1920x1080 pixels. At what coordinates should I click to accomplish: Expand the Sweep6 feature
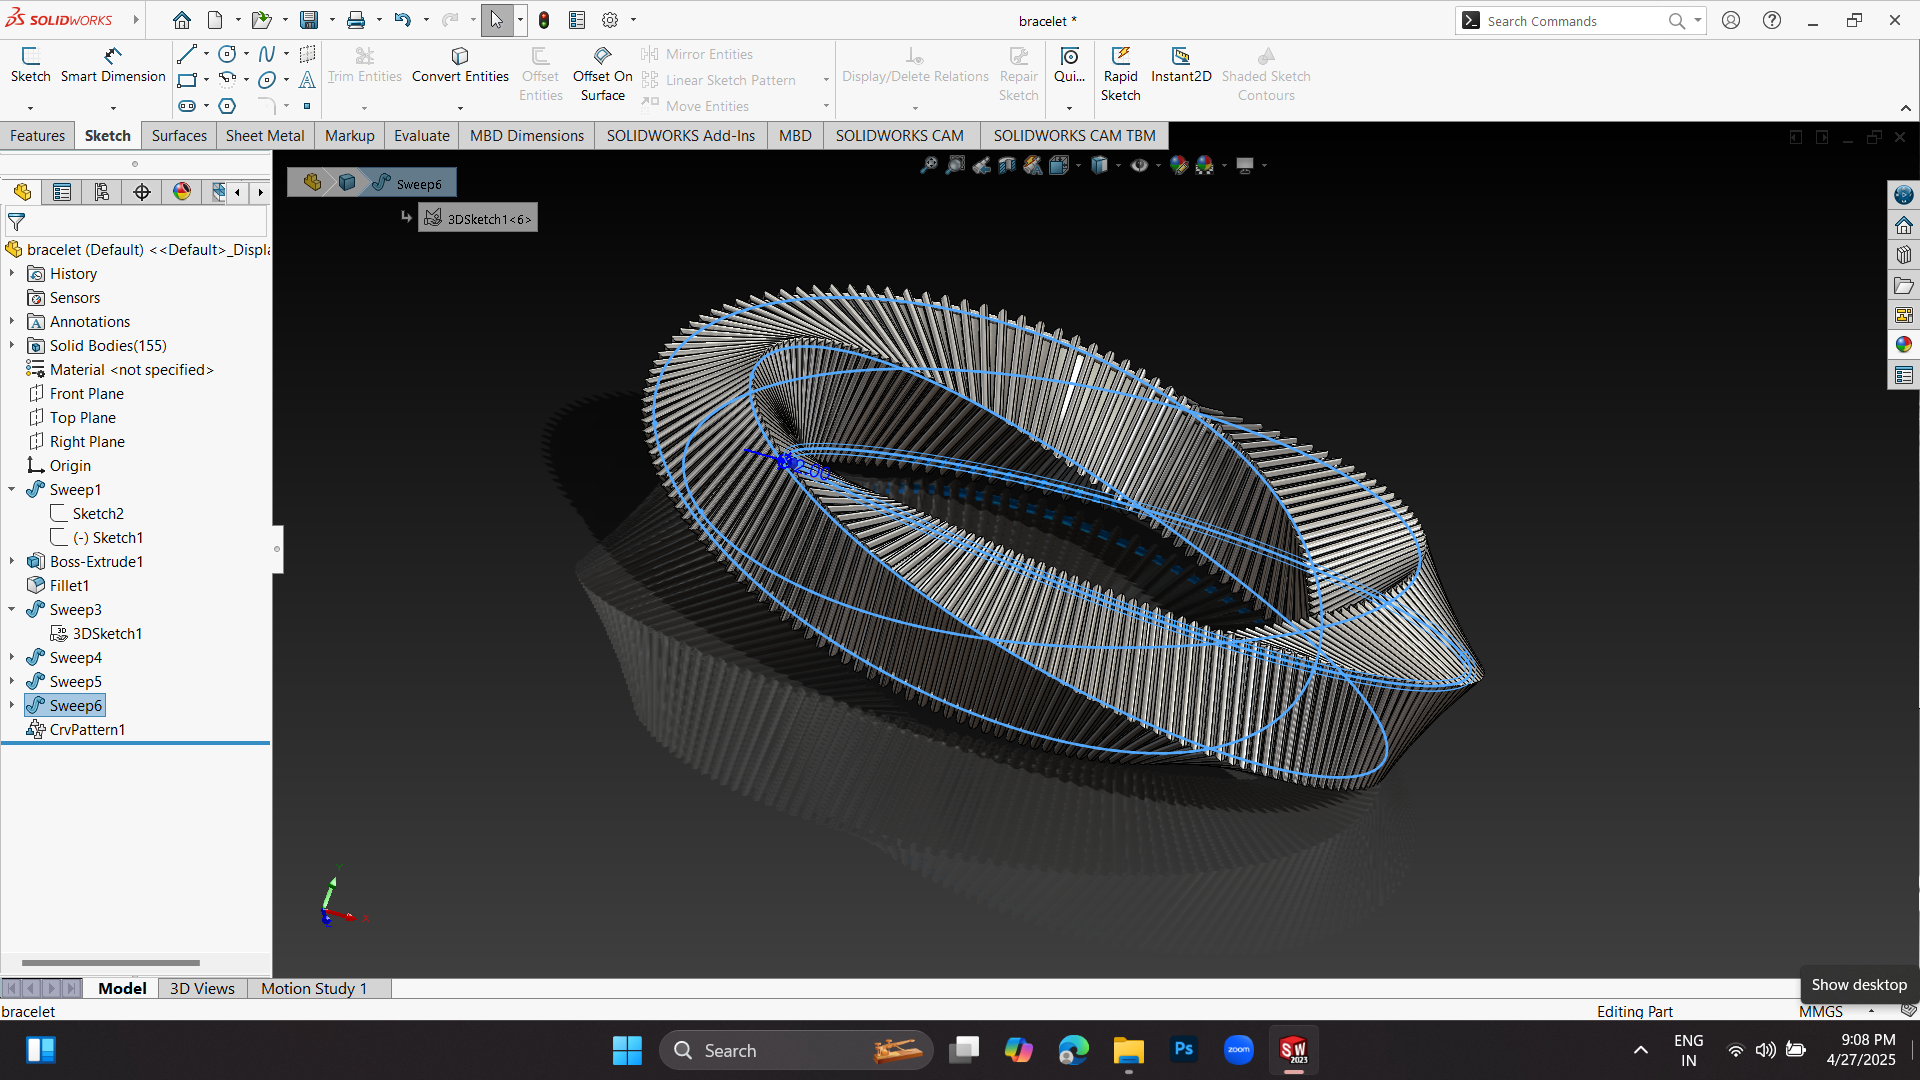click(12, 705)
